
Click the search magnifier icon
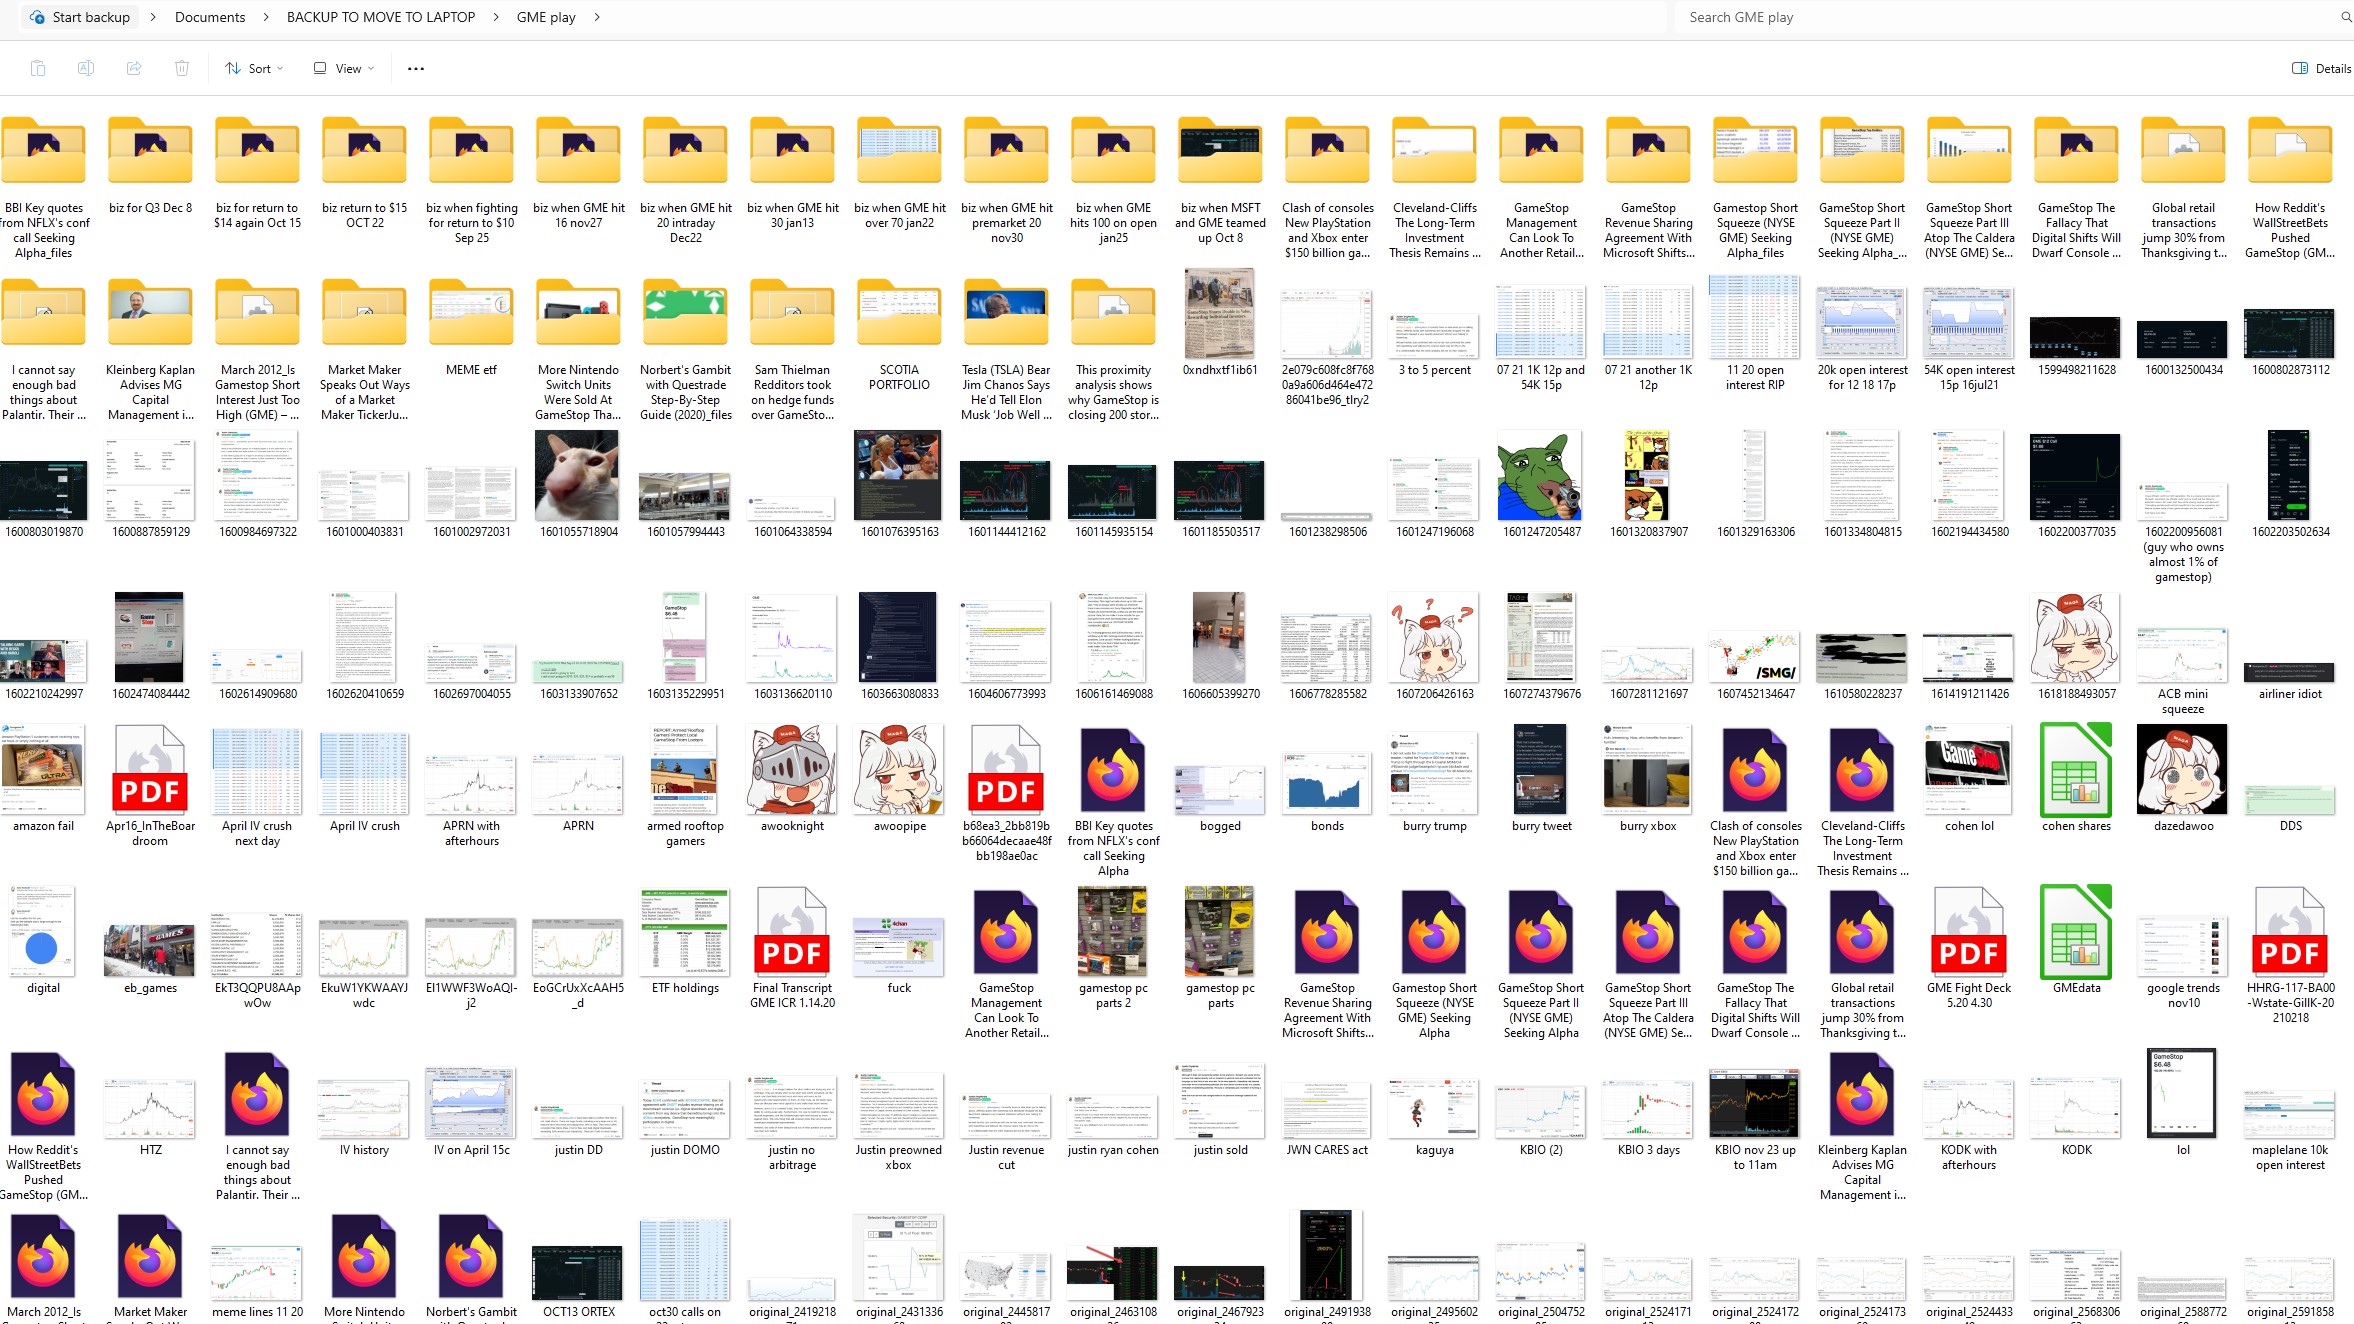click(2345, 17)
